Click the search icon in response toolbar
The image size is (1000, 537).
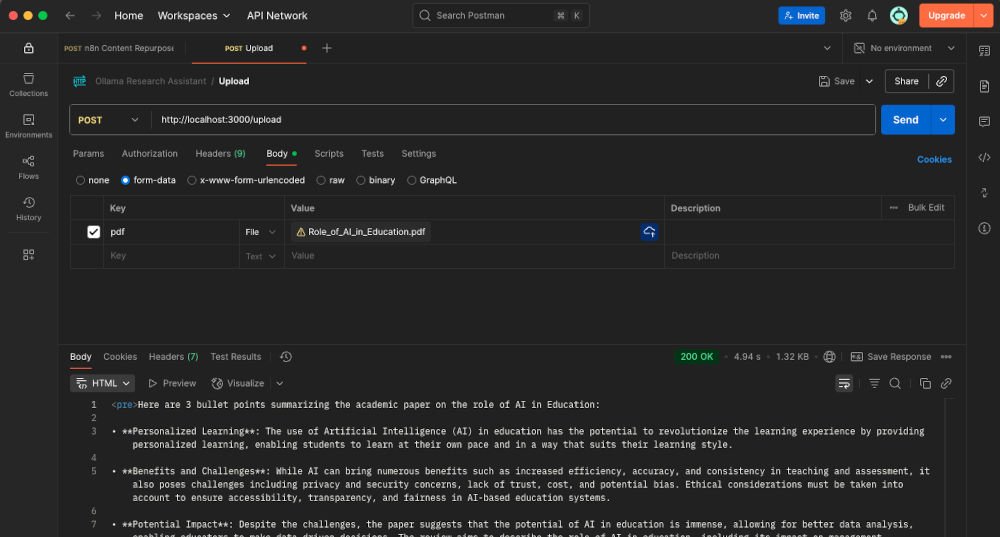click(895, 383)
